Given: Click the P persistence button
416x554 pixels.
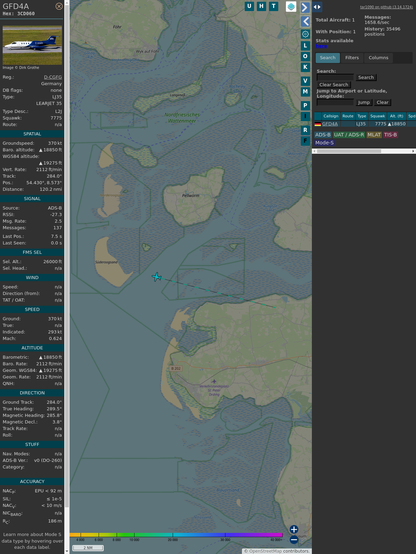Looking at the screenshot, I should pos(305,105).
